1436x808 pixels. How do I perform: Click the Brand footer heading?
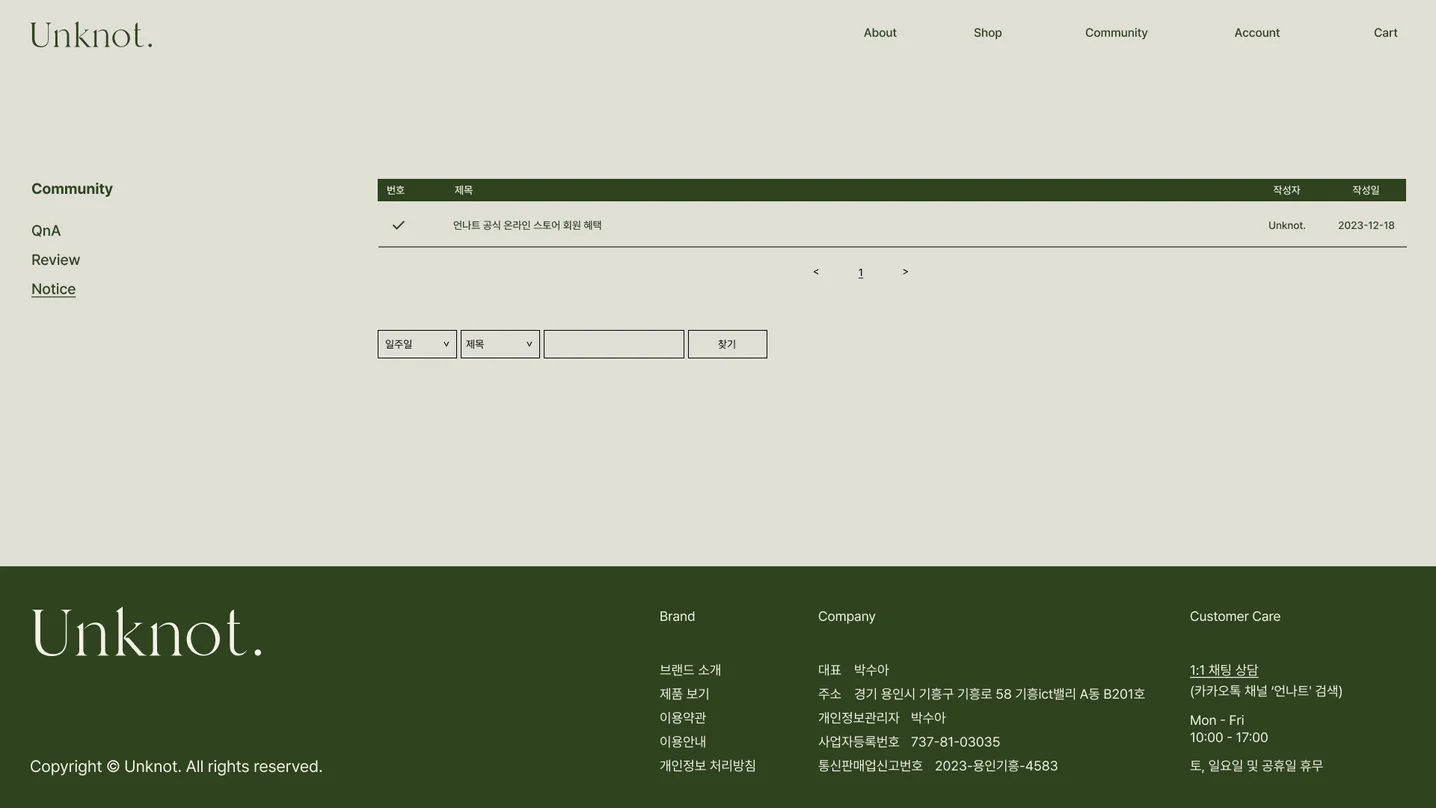click(677, 616)
